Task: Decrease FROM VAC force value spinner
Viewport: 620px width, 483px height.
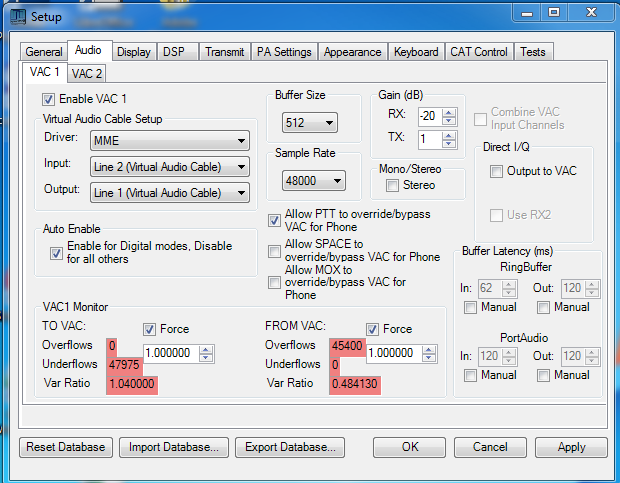Action: point(429,359)
